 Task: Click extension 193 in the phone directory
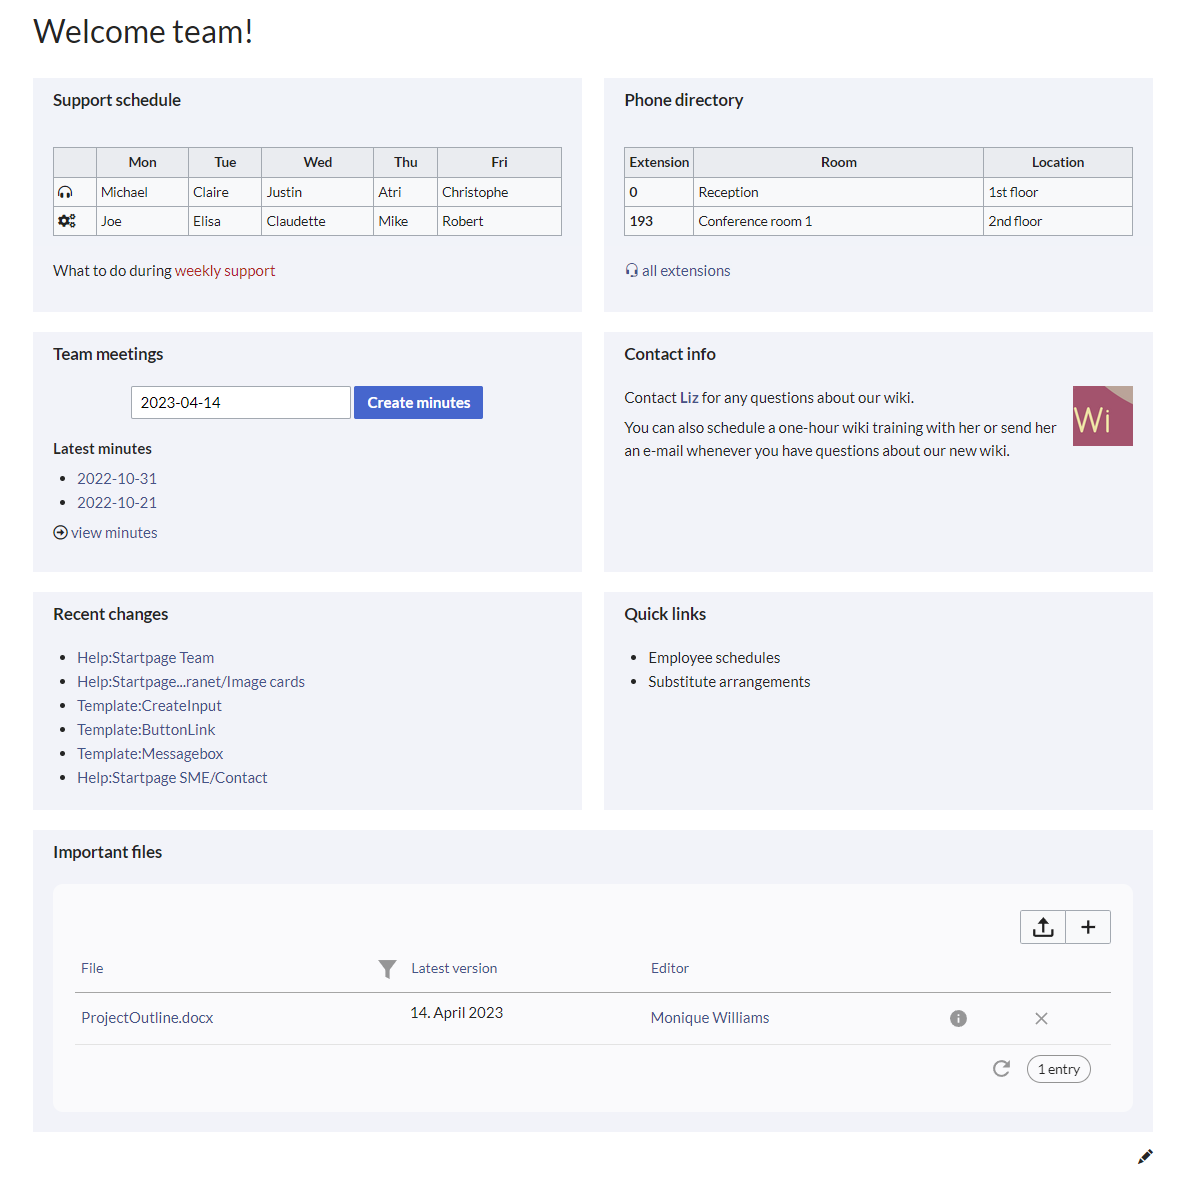coord(659,221)
